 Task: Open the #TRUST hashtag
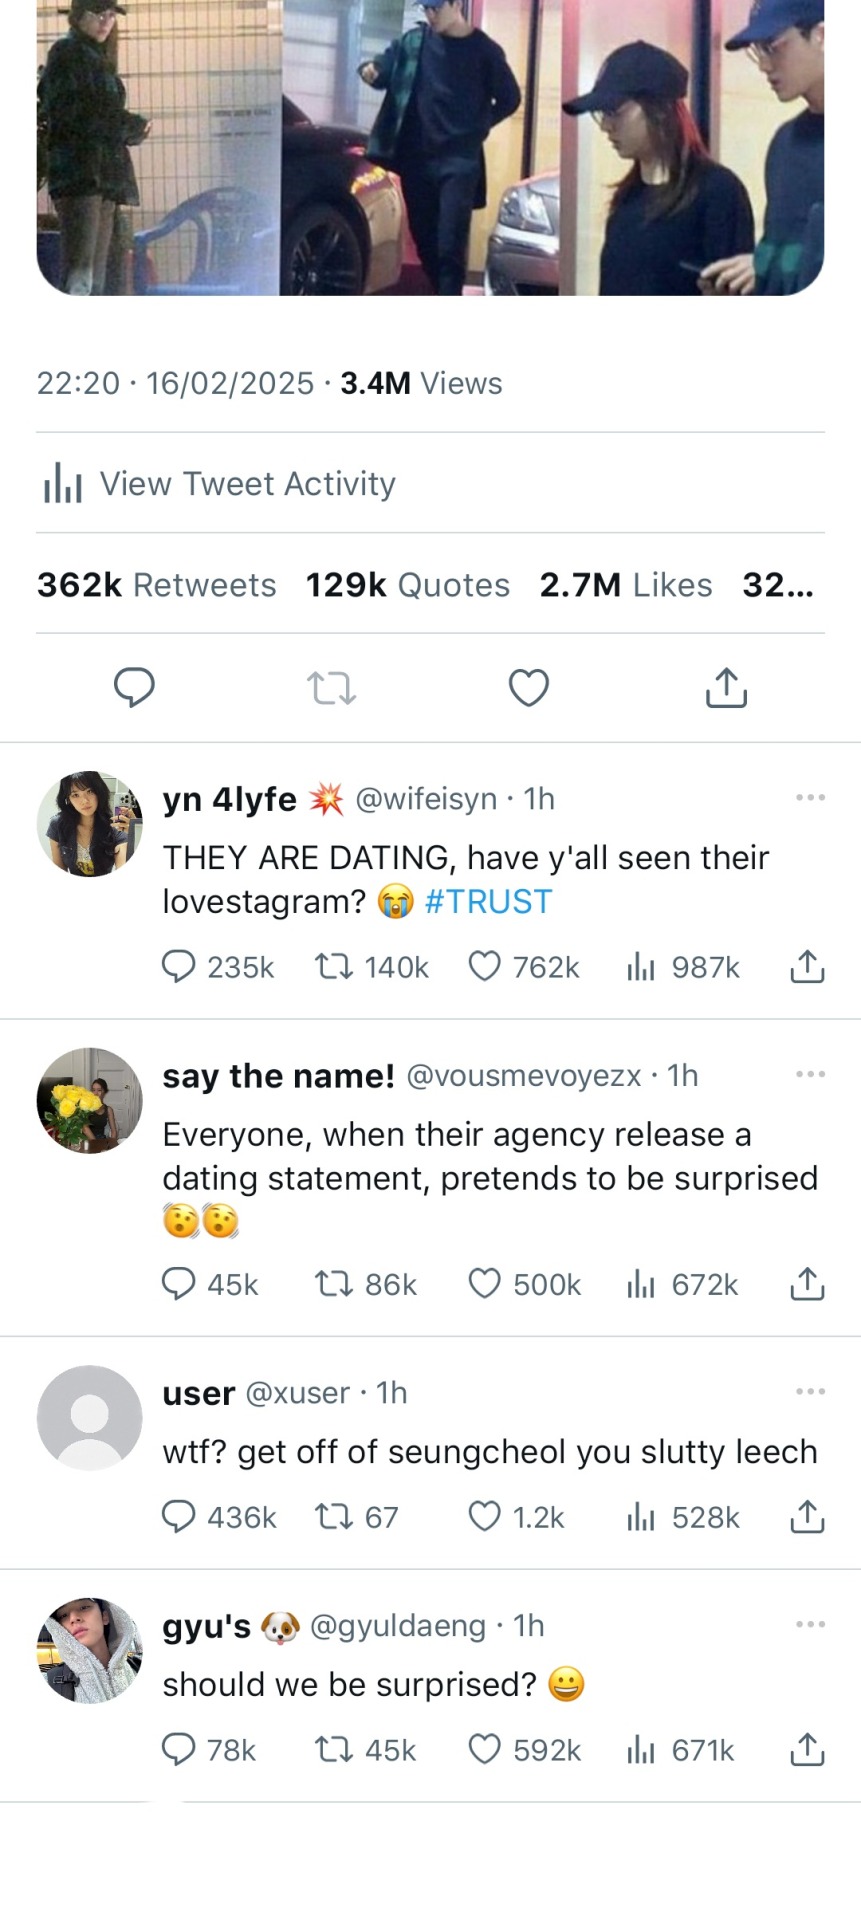tap(488, 902)
